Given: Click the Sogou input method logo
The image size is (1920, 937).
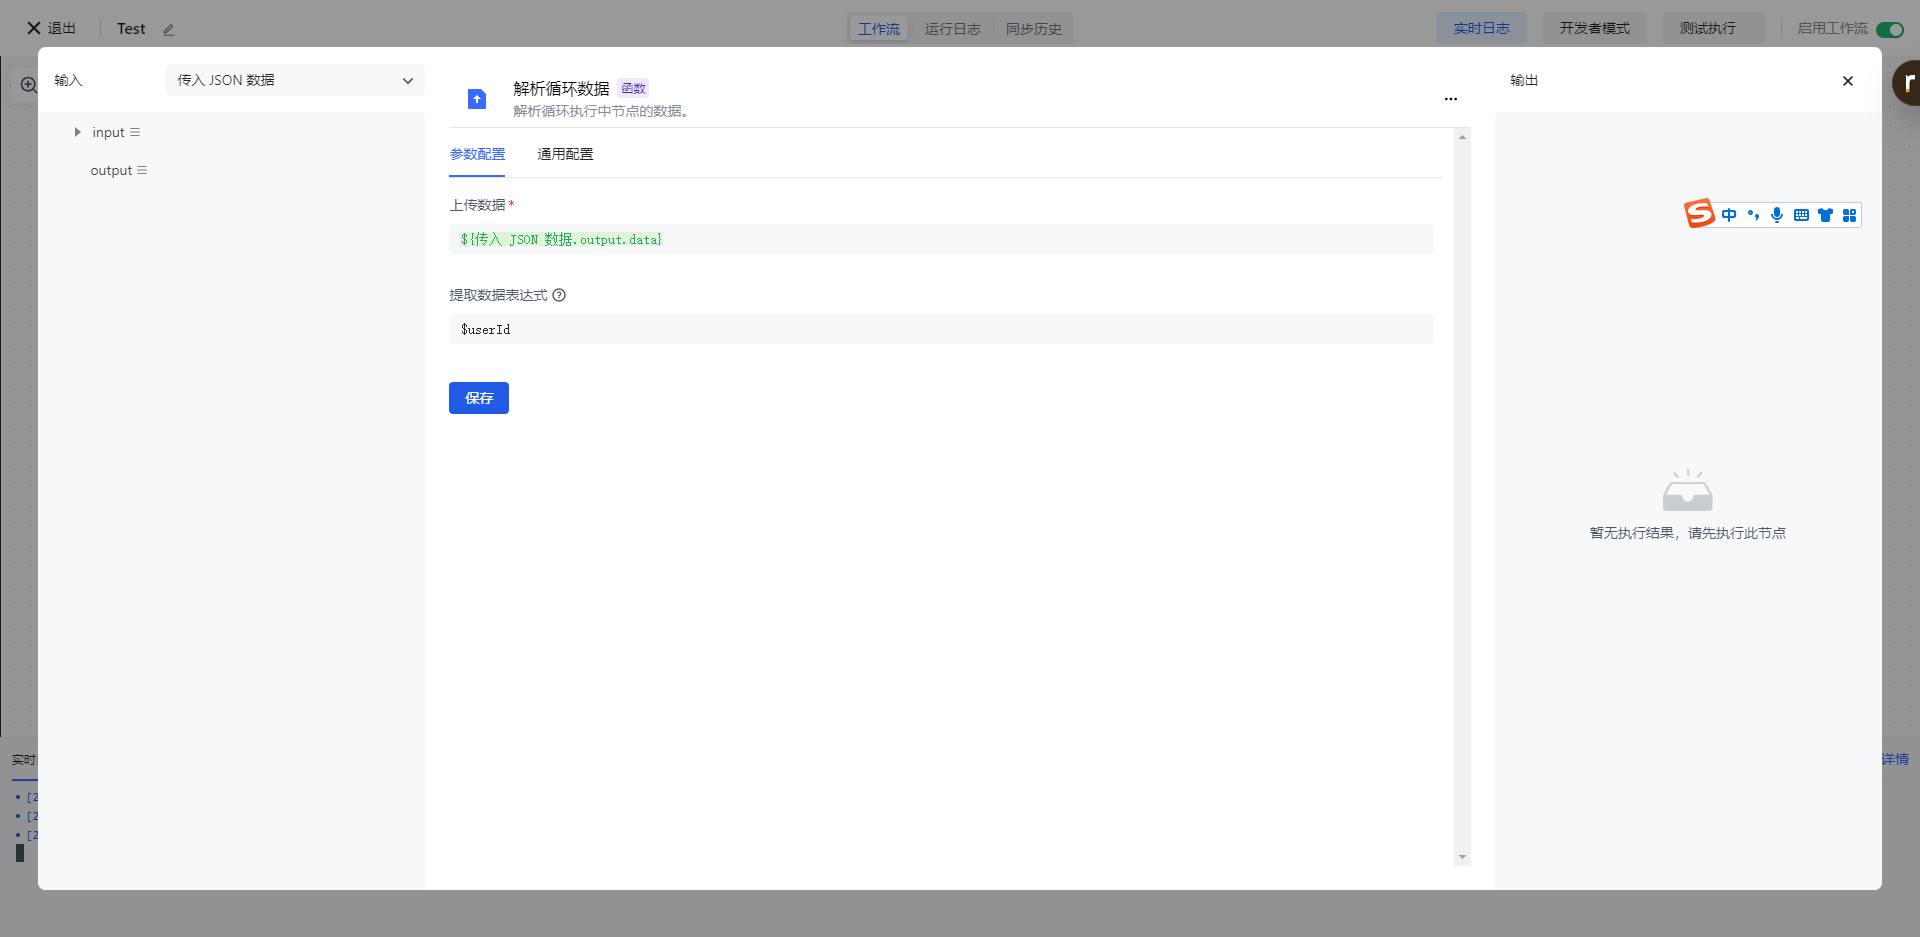Looking at the screenshot, I should (1698, 214).
